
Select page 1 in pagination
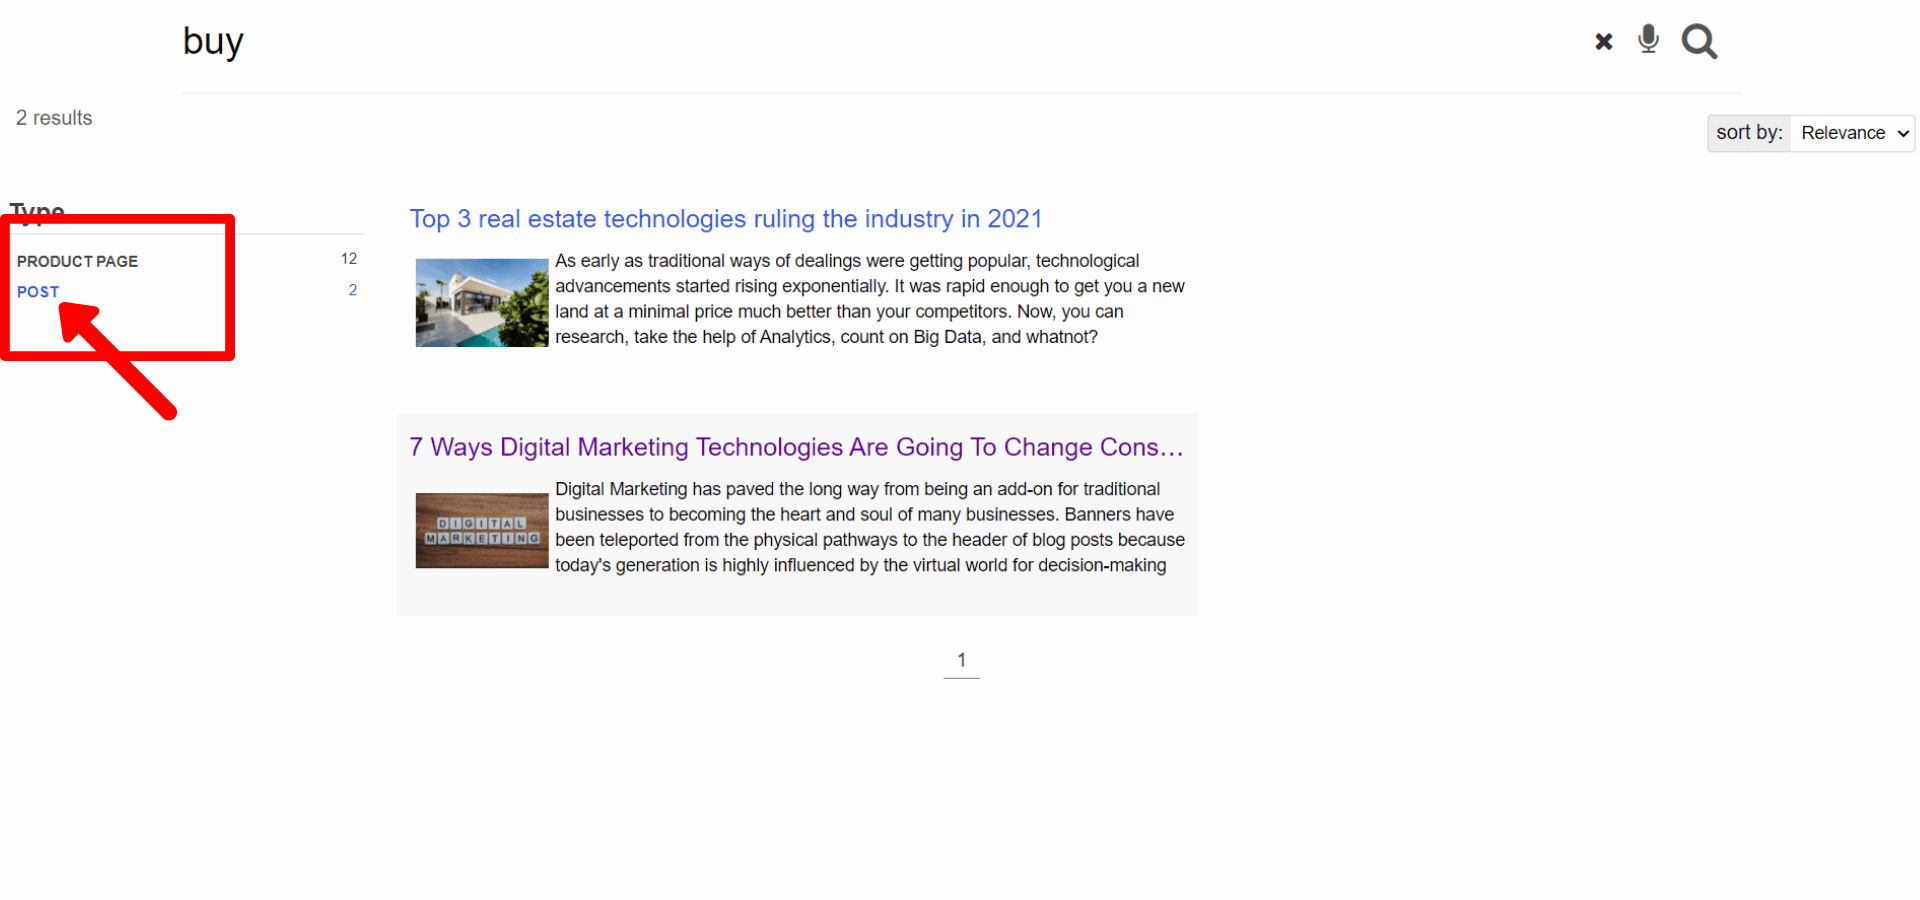coord(961,660)
